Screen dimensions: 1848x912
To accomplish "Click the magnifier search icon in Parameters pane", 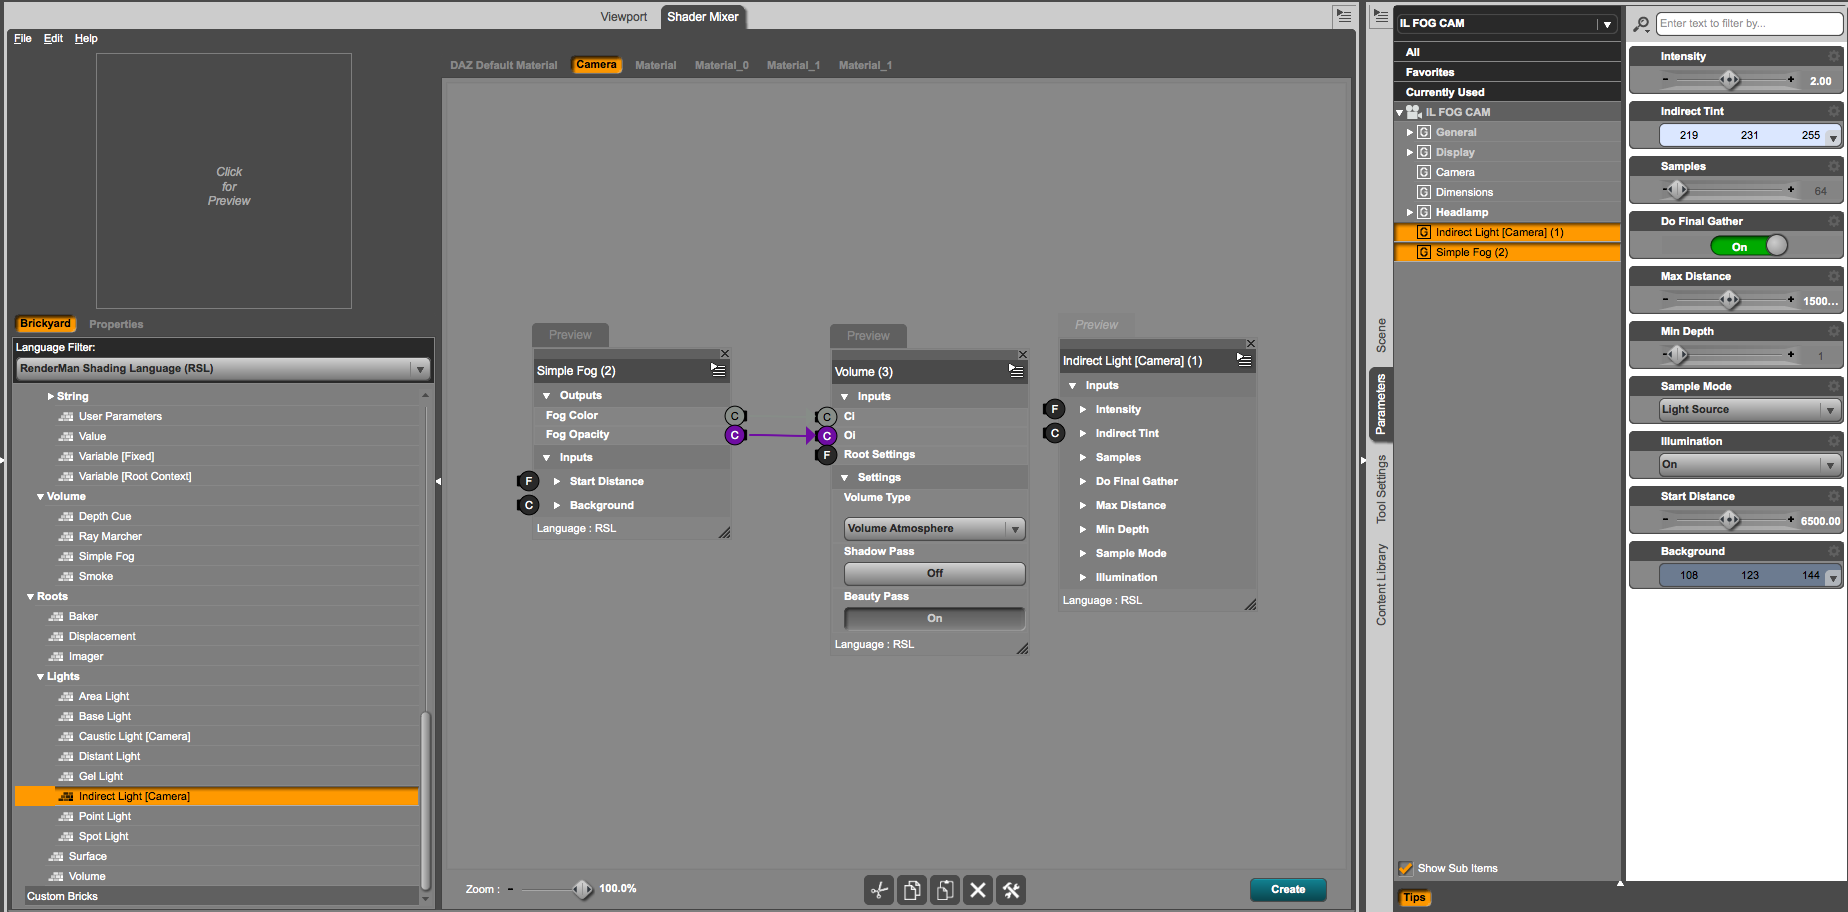I will [1640, 23].
